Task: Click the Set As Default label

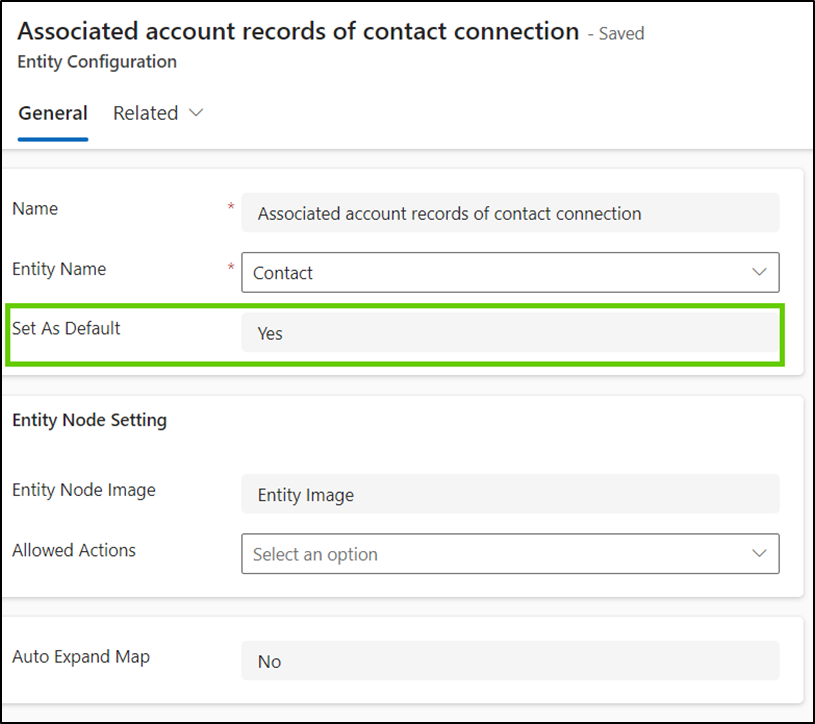Action: pyautogui.click(x=66, y=328)
